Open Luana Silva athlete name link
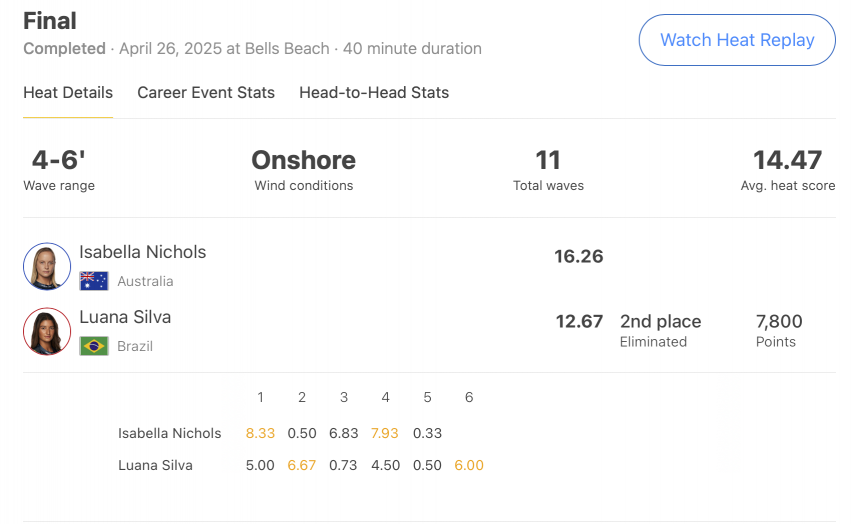Screen dimensions: 856x524 [125, 317]
